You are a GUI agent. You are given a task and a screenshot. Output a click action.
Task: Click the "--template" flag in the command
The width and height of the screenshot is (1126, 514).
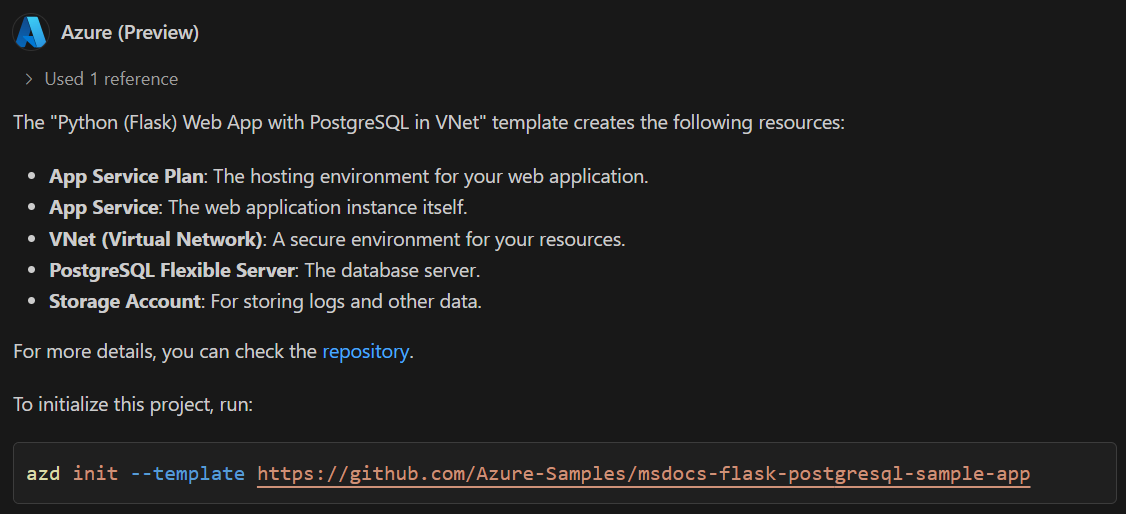click(187, 473)
